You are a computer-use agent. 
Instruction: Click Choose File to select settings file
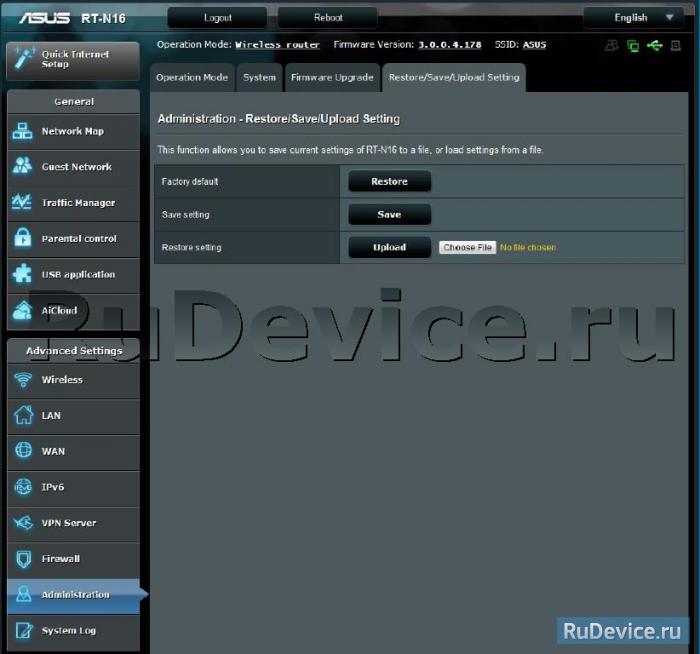[x=467, y=247]
